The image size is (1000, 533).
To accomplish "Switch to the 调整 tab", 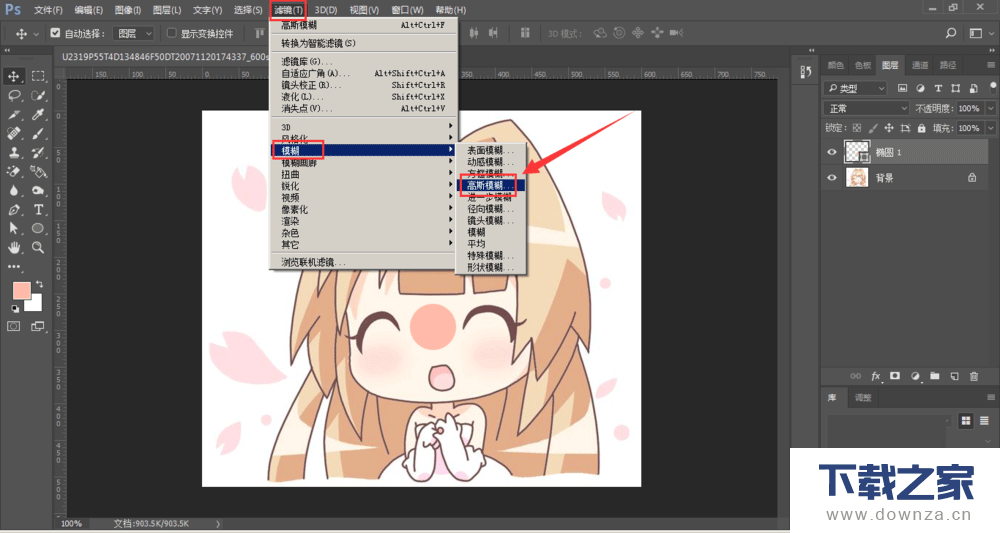I will point(863,398).
